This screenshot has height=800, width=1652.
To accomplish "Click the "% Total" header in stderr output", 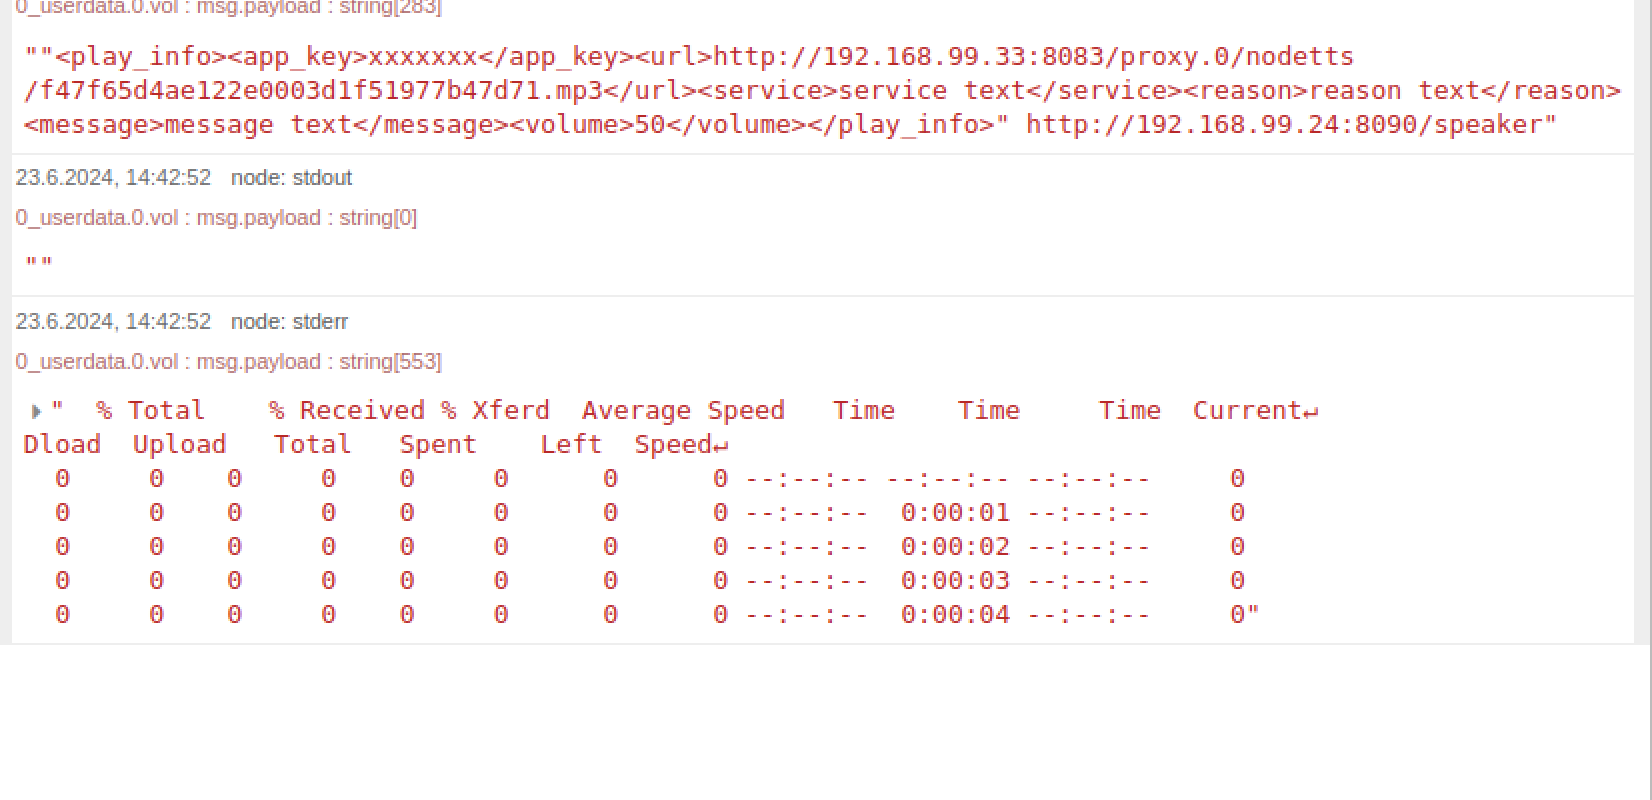I will point(150,411).
